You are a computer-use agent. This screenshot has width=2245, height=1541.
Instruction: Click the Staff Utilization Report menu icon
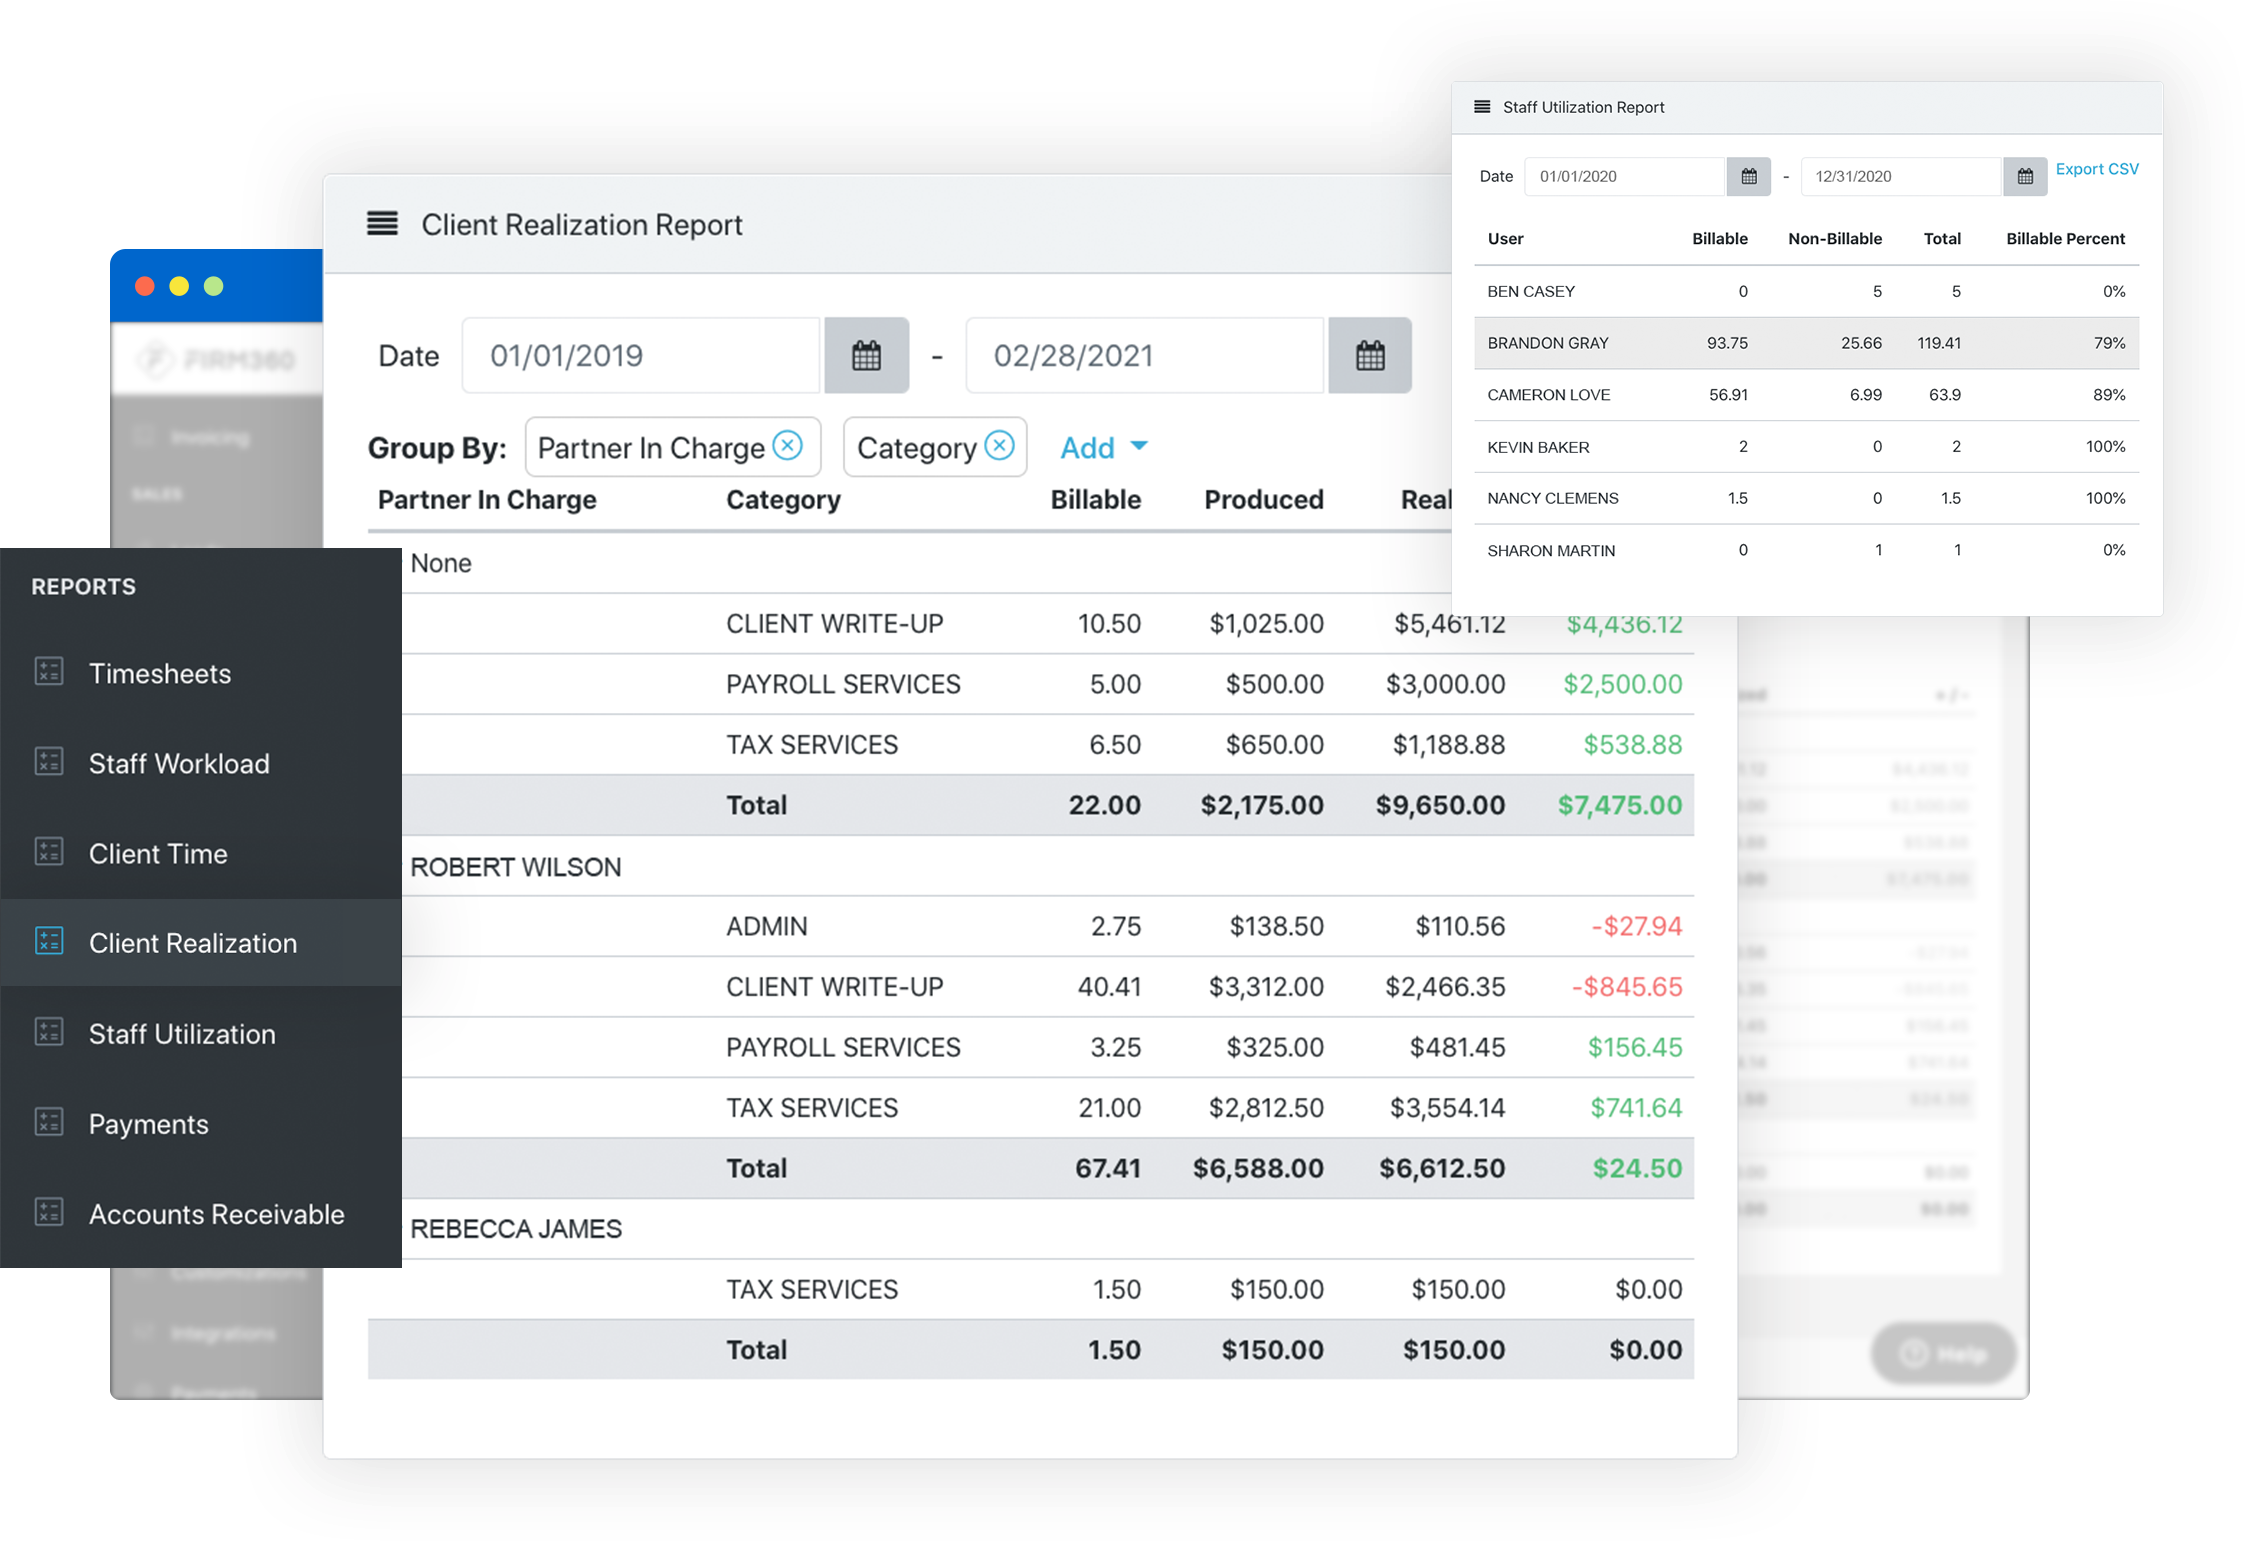(x=1482, y=107)
